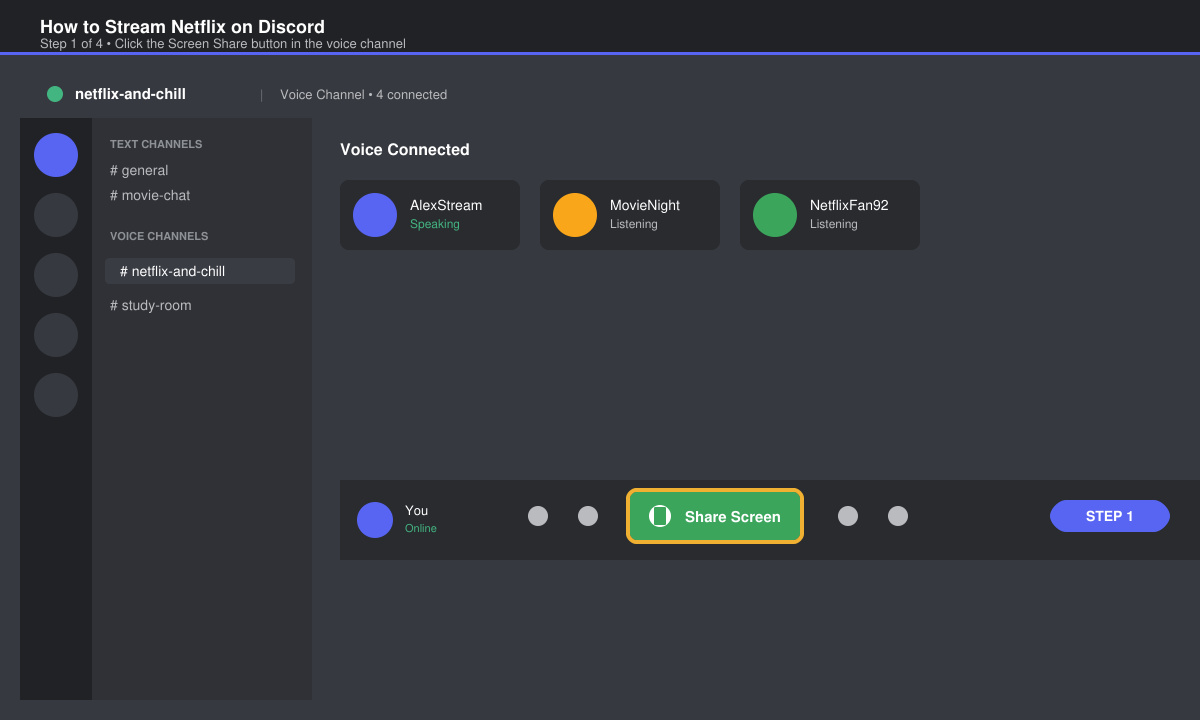Click gray control circle immediately right of Share Screen
1200x720 pixels.
click(x=848, y=516)
